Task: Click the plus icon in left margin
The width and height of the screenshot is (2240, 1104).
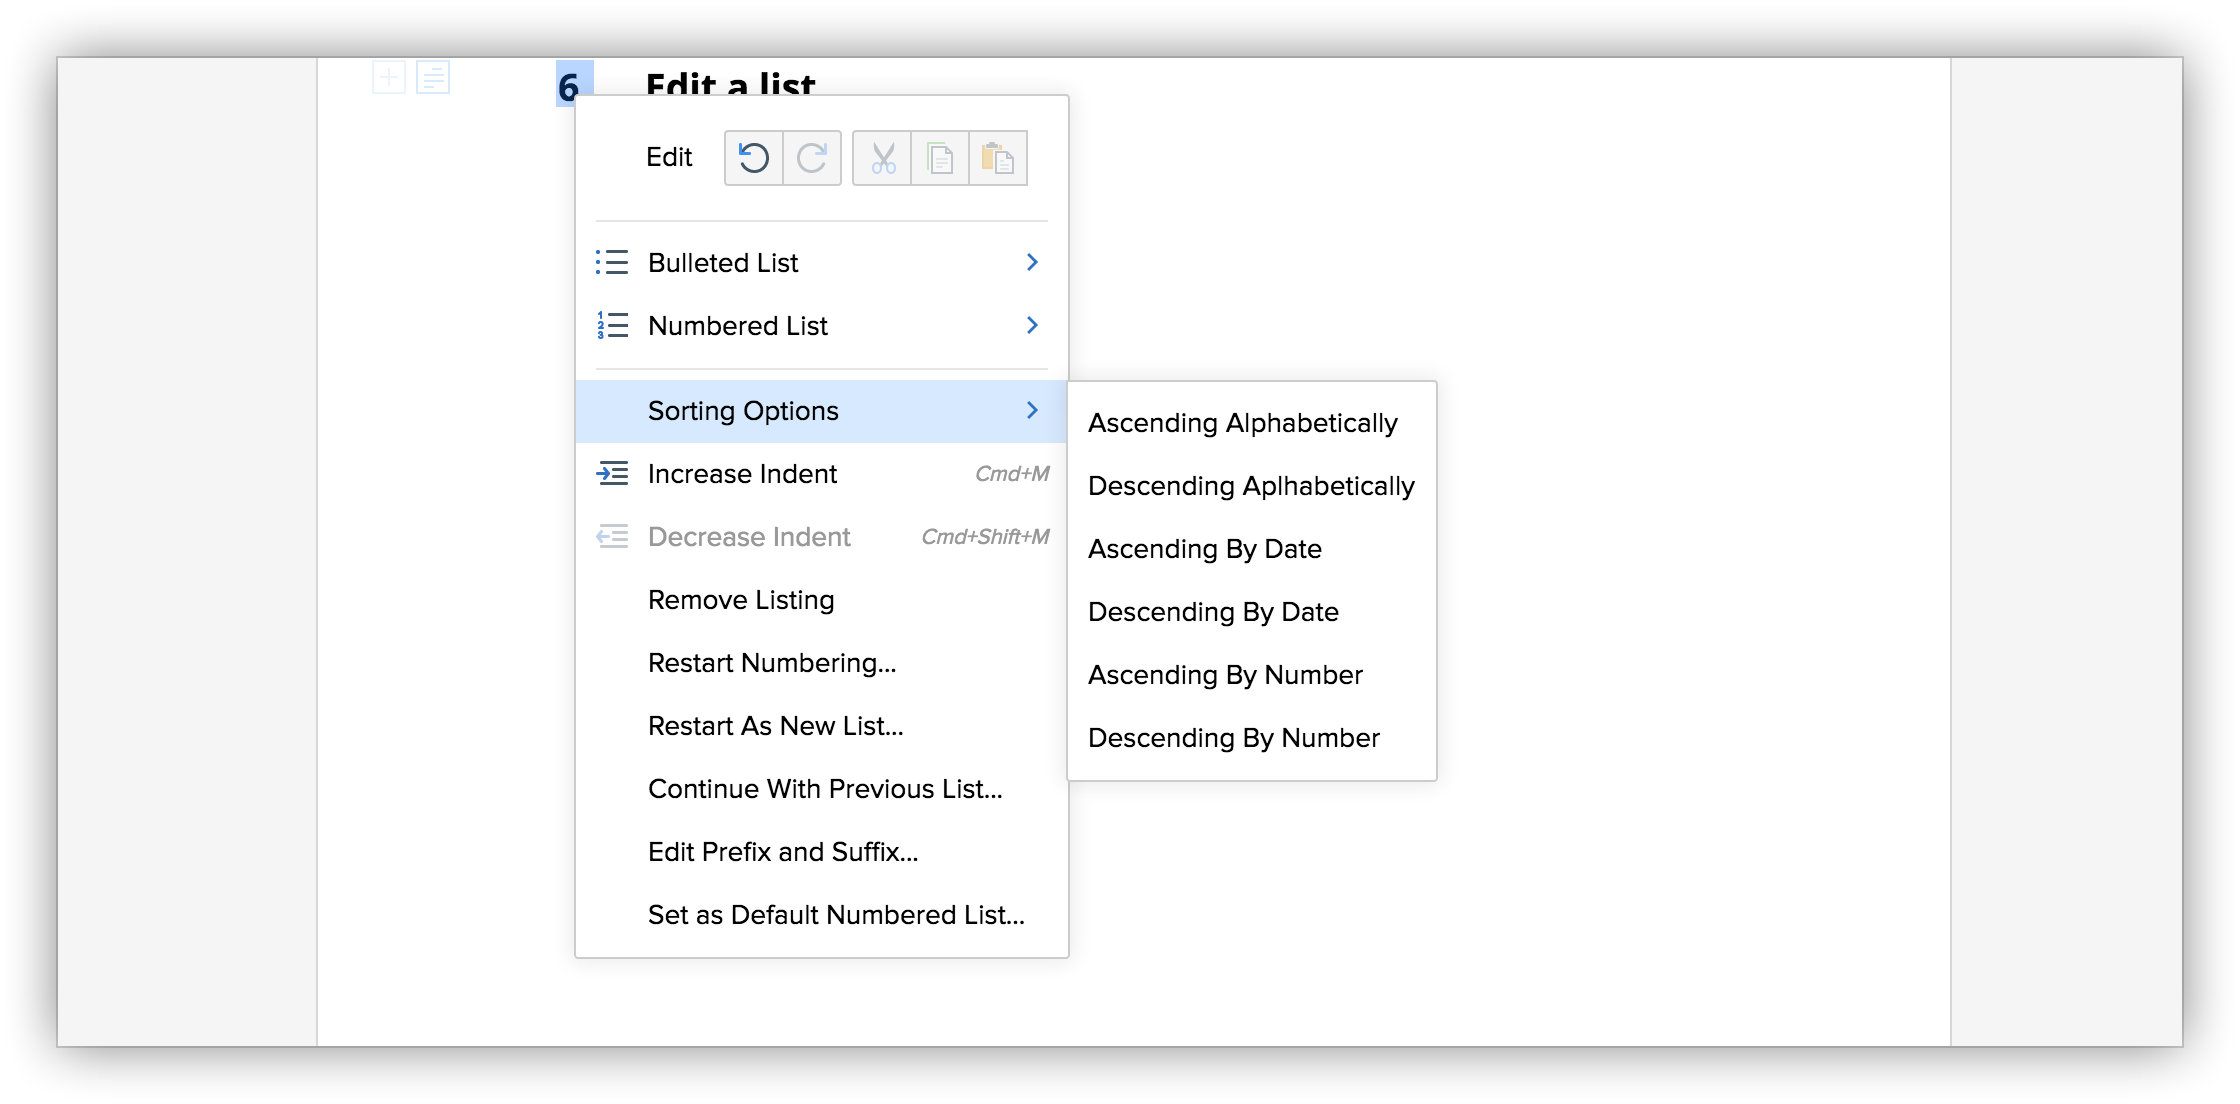Action: tap(389, 77)
